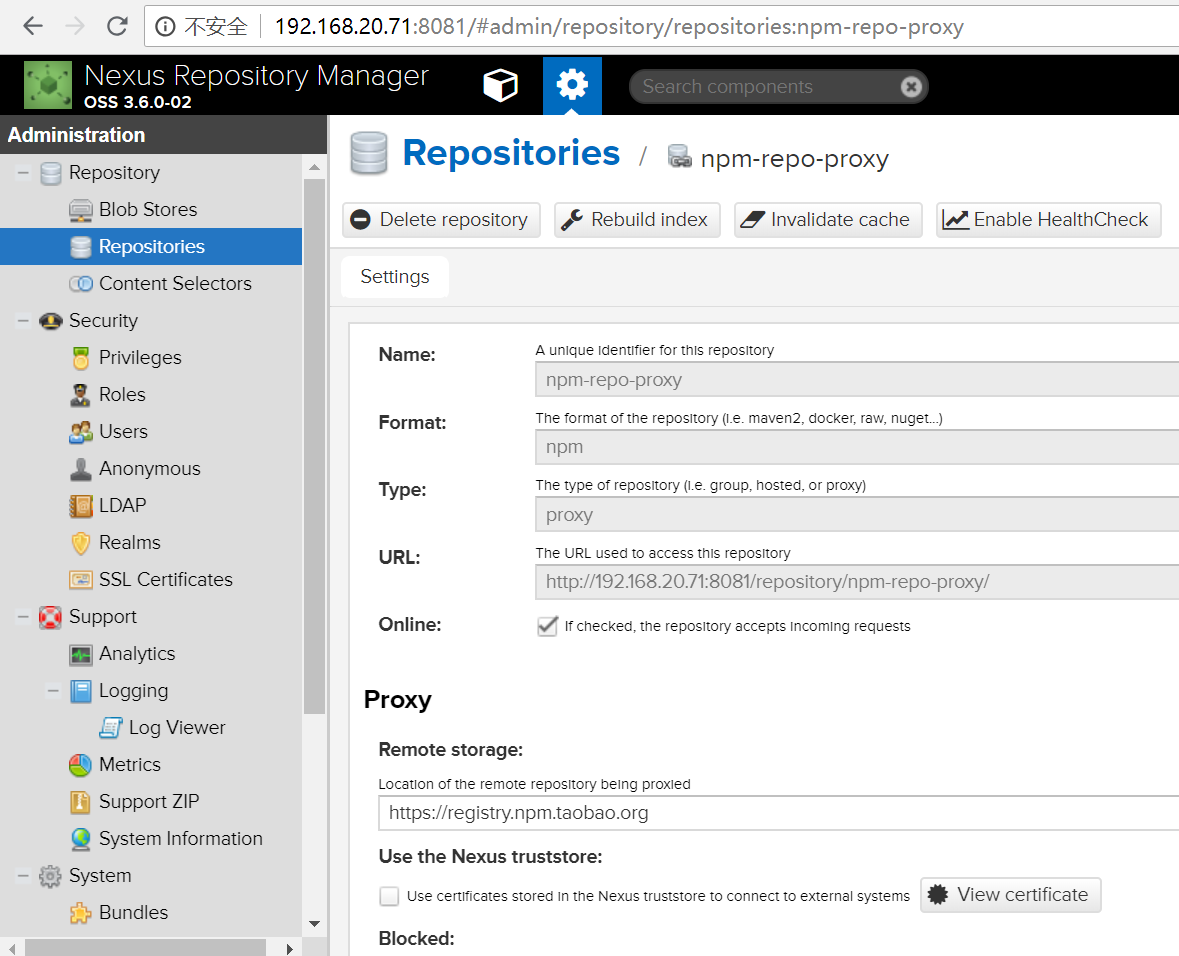
Task: Click the Roles icon
Action: tap(80, 395)
